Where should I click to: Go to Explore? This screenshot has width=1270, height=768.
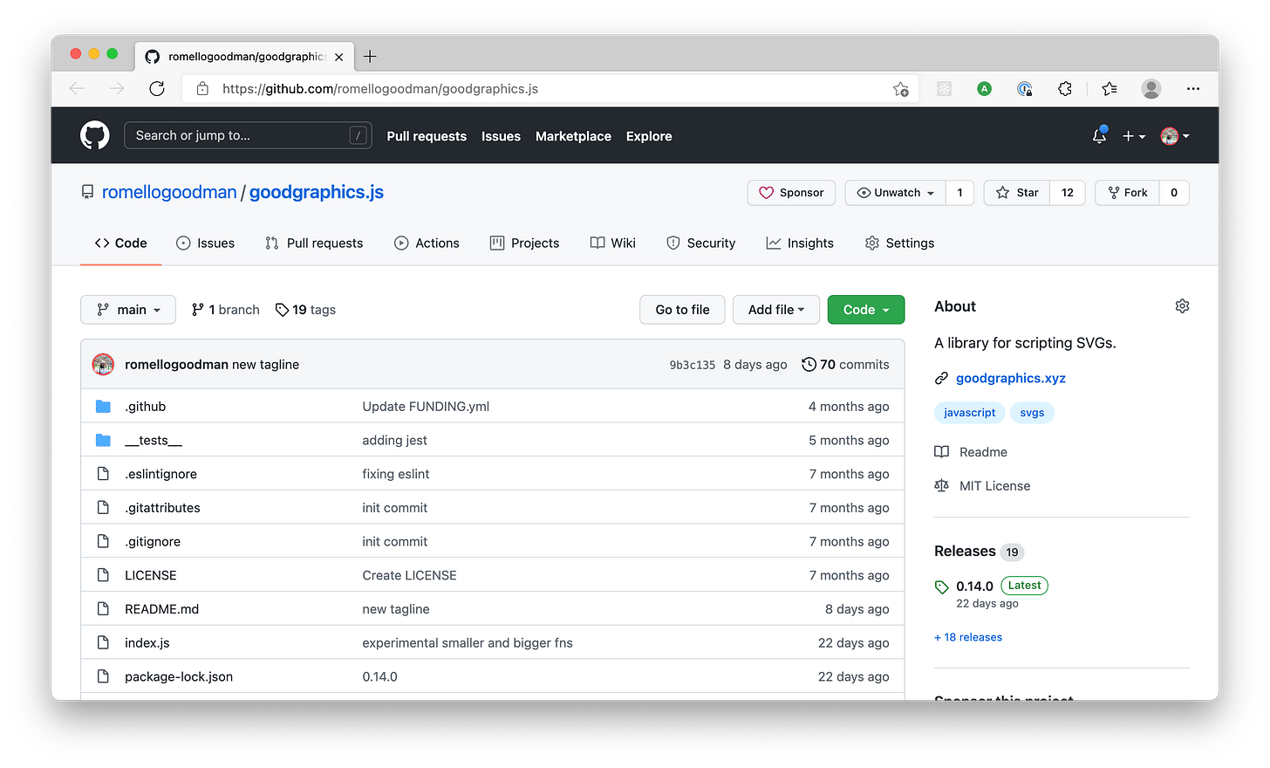pos(649,136)
